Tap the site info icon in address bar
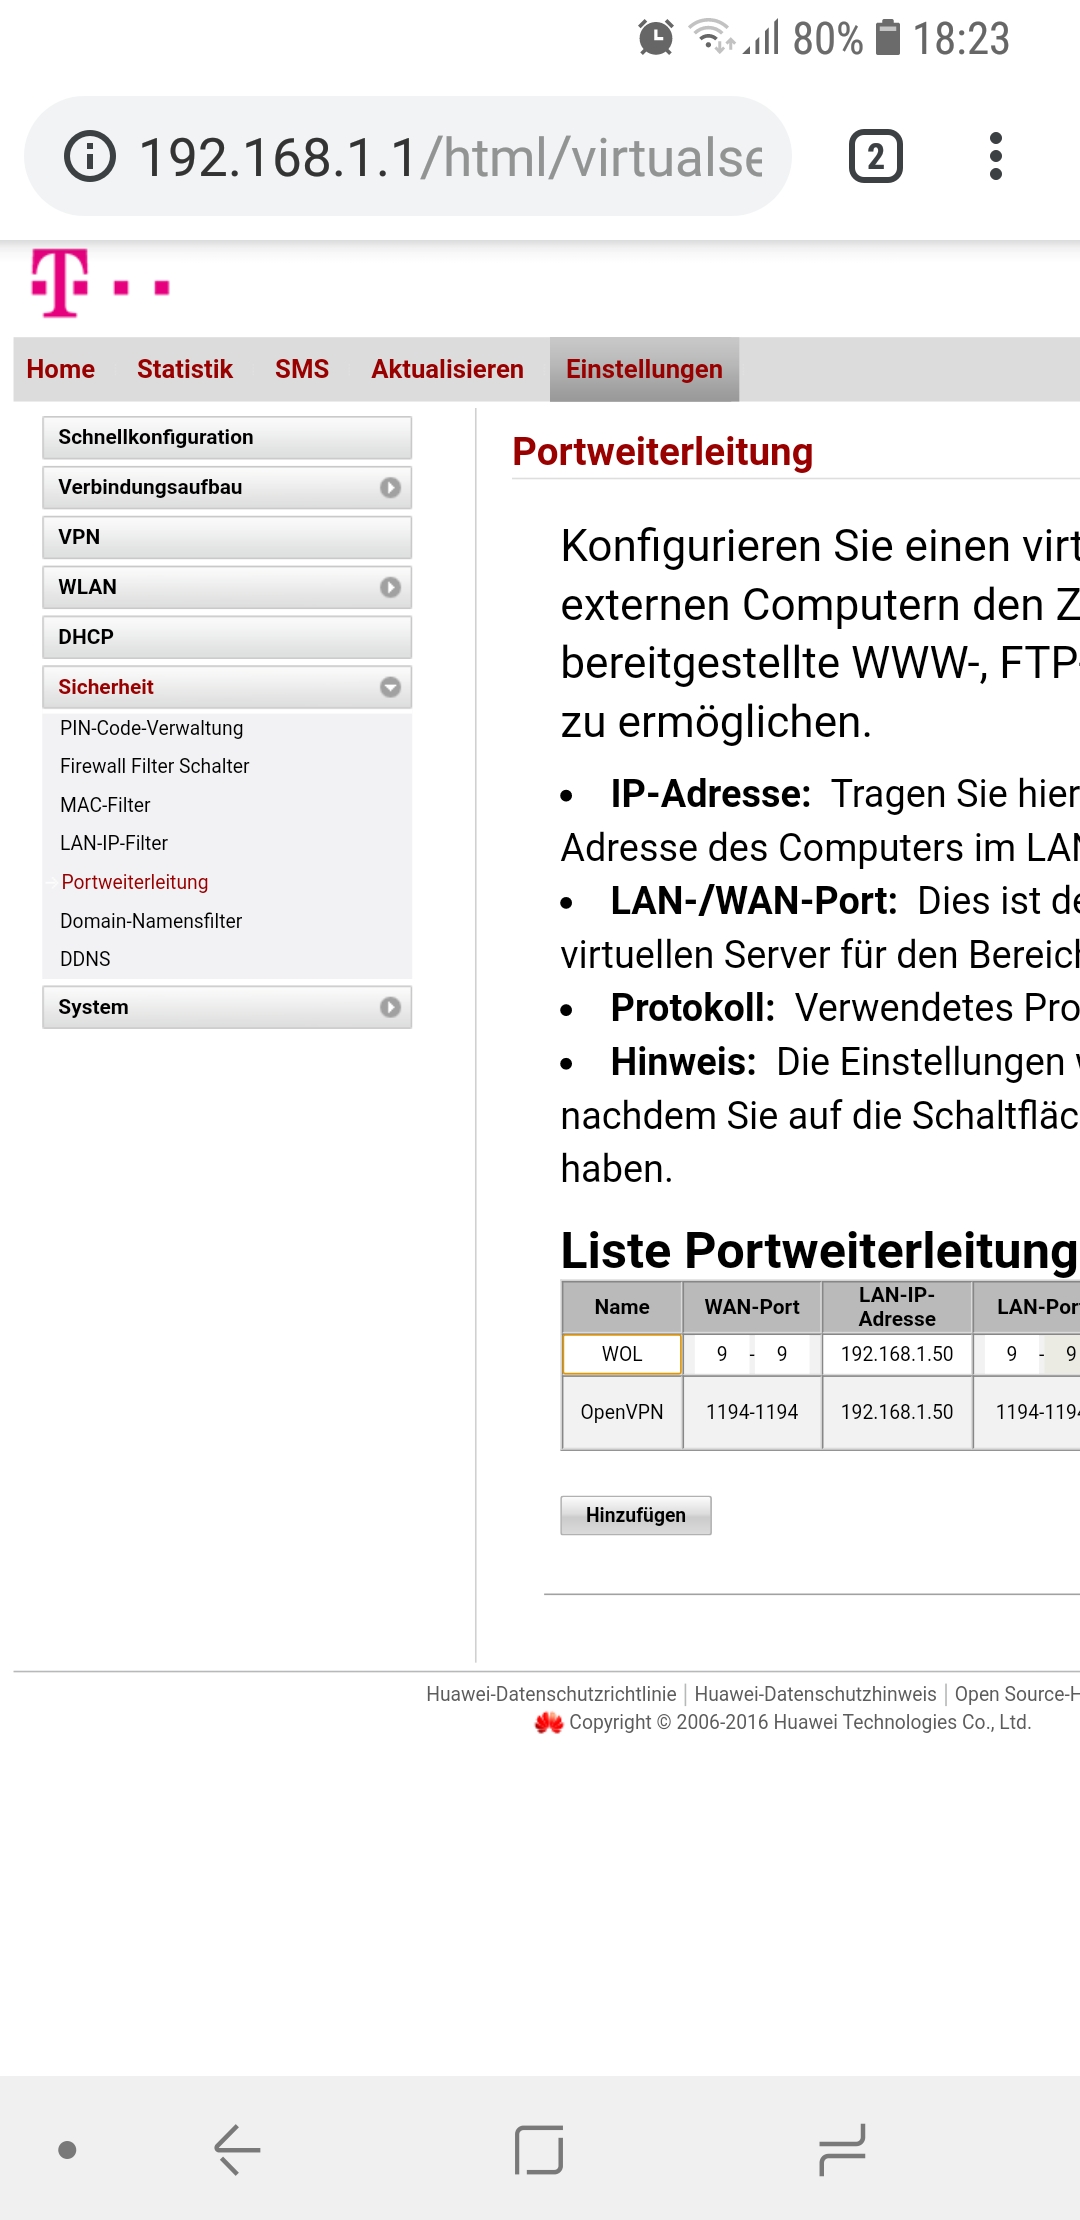The height and width of the screenshot is (2220, 1080). (90, 156)
